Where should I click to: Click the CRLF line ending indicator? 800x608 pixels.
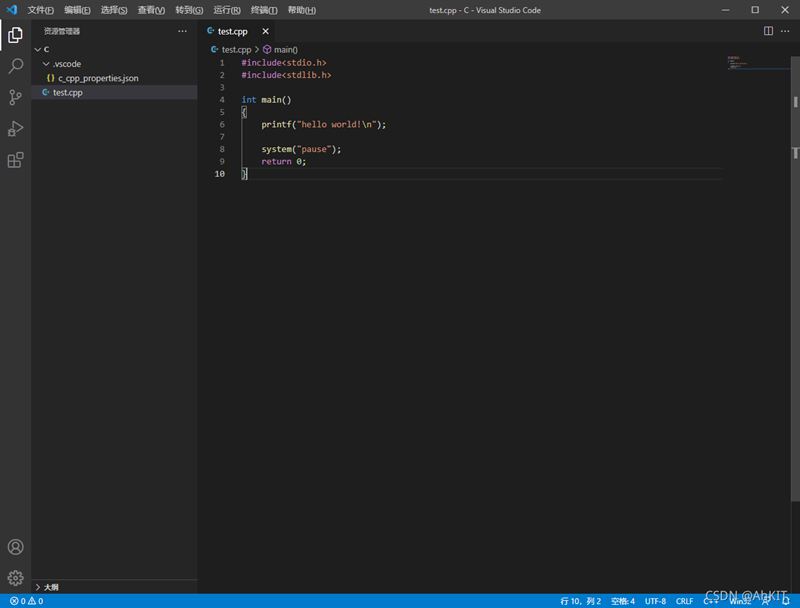pyautogui.click(x=684, y=601)
